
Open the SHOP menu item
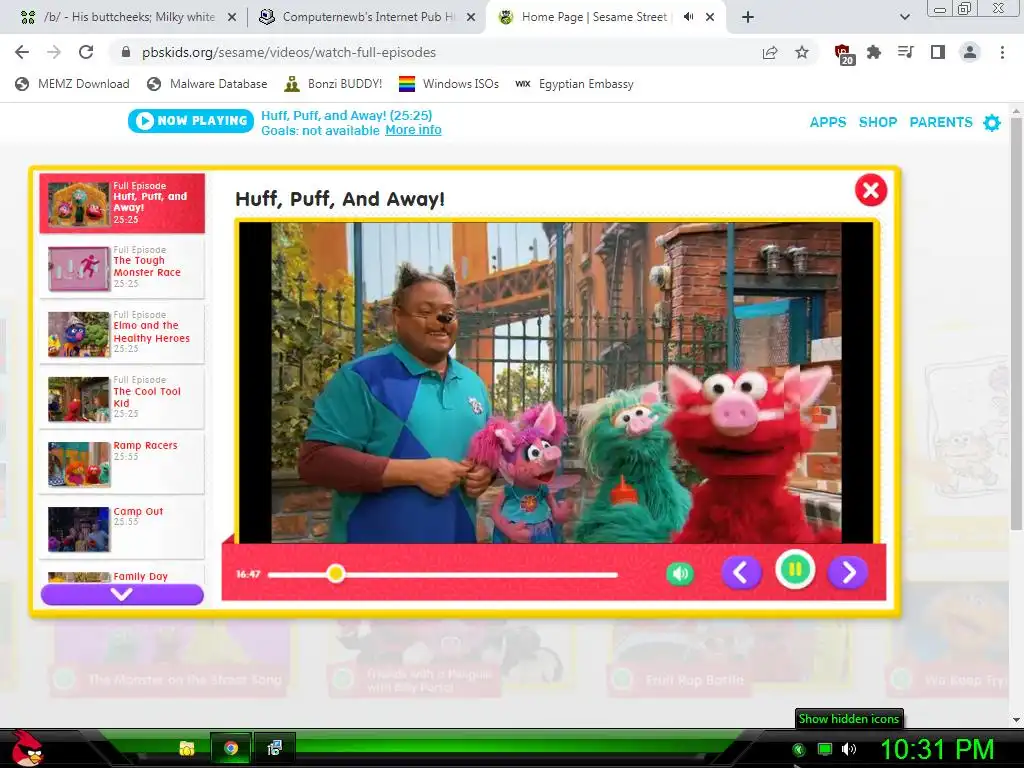pyautogui.click(x=878, y=122)
